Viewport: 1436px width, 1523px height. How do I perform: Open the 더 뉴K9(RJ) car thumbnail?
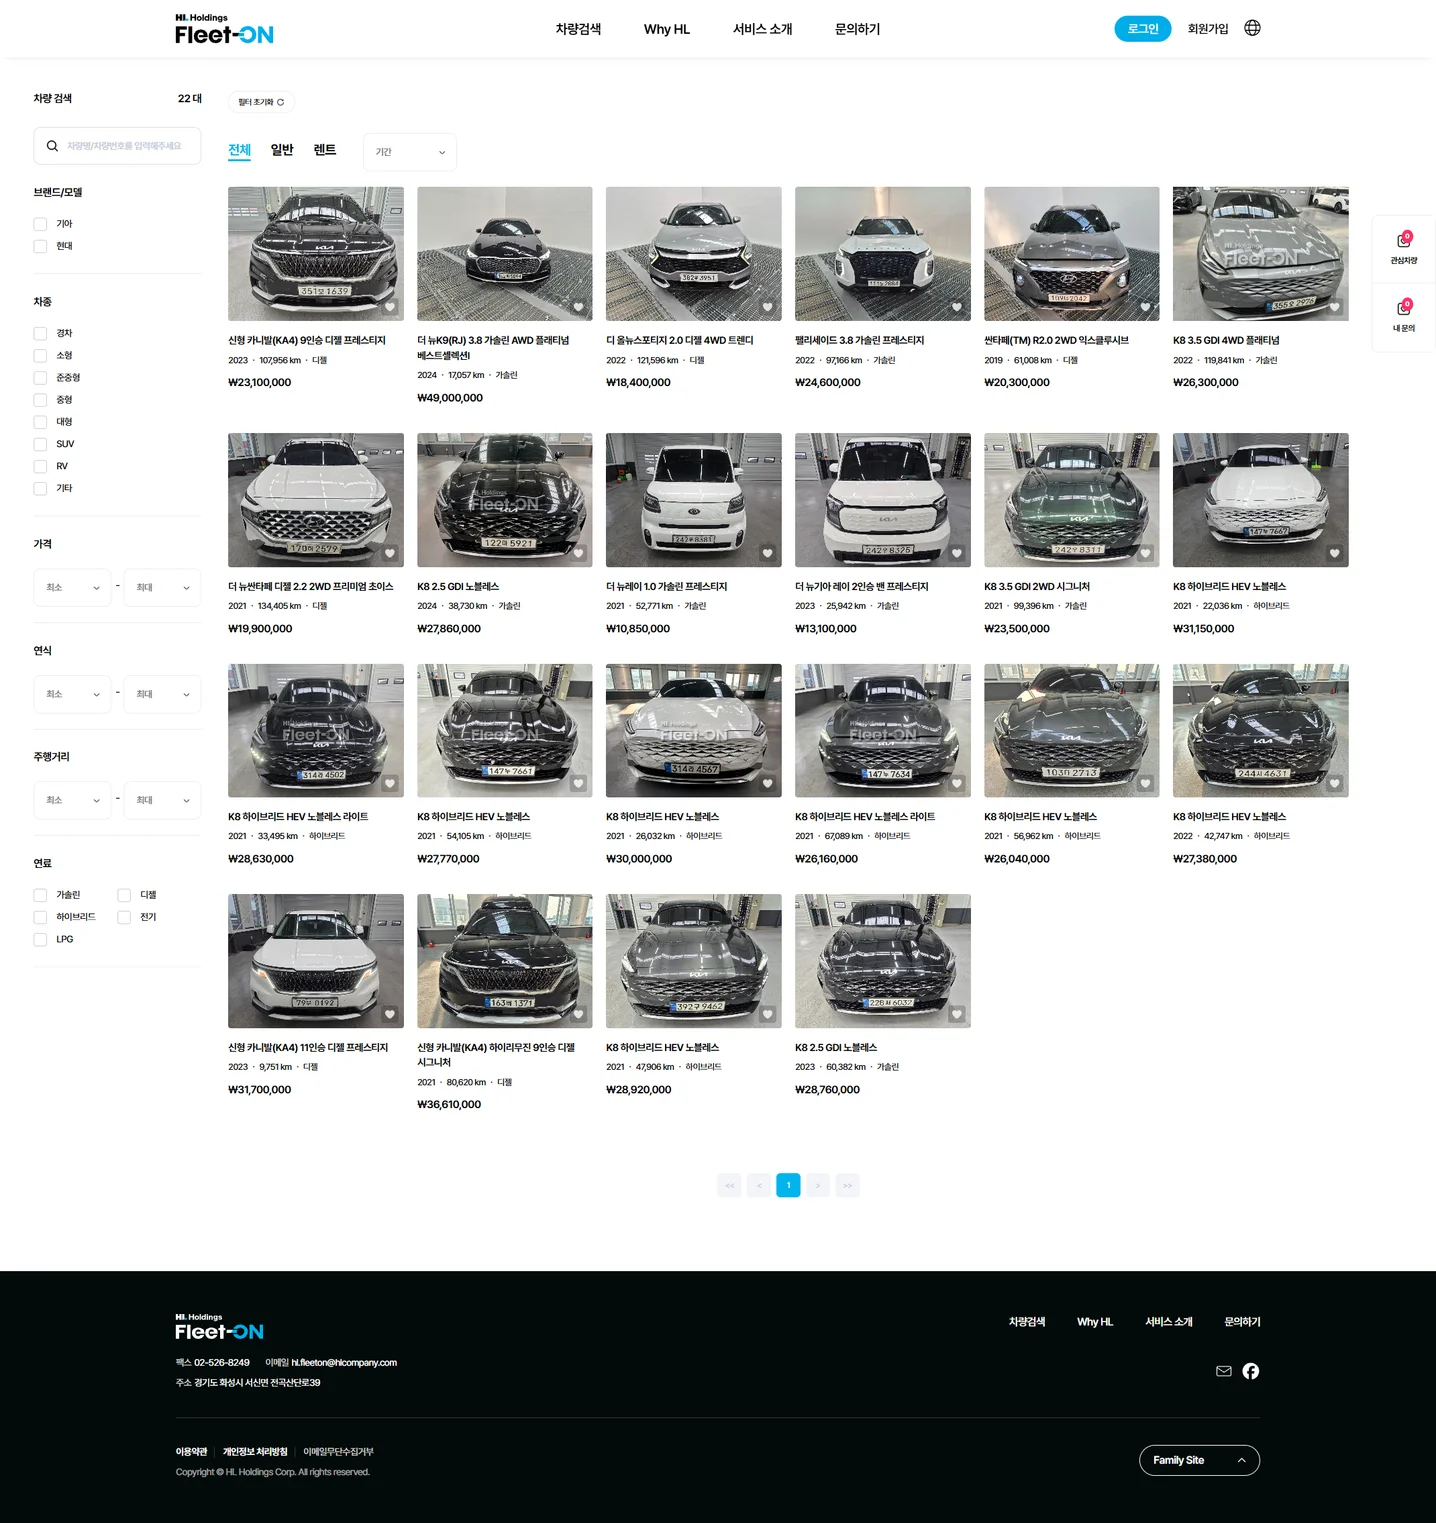[504, 254]
